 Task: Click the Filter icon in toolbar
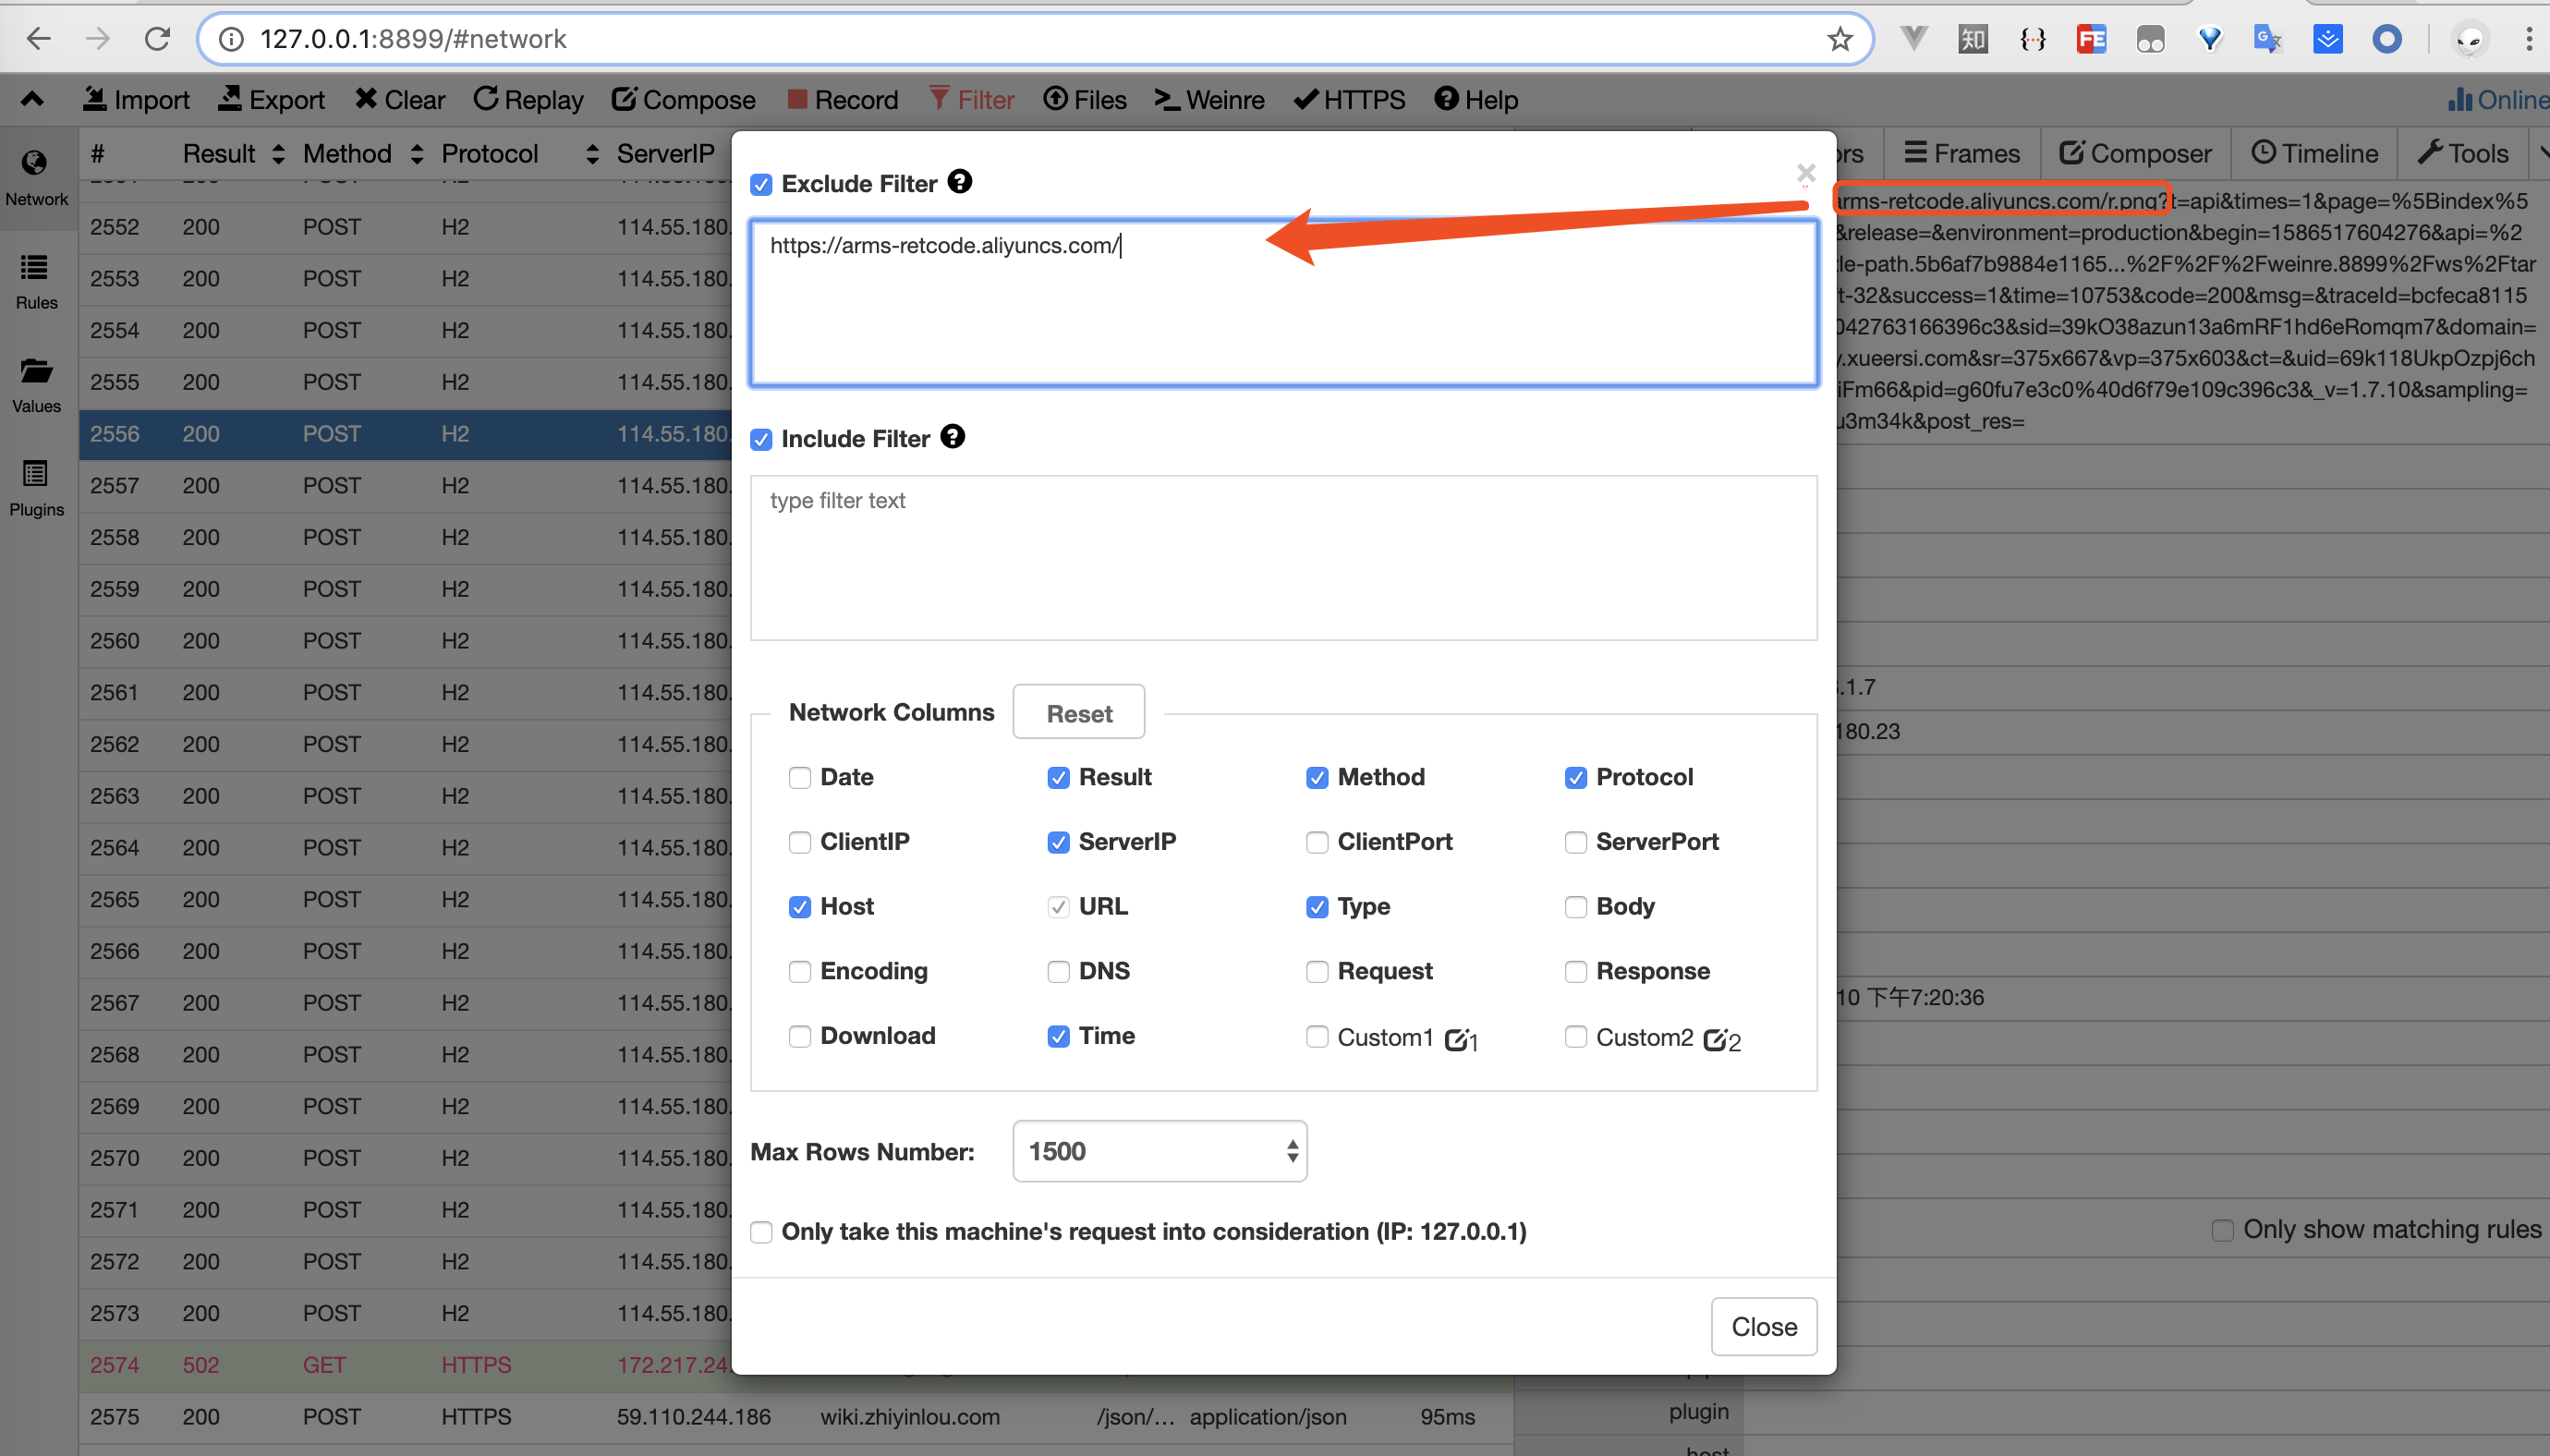(x=972, y=100)
